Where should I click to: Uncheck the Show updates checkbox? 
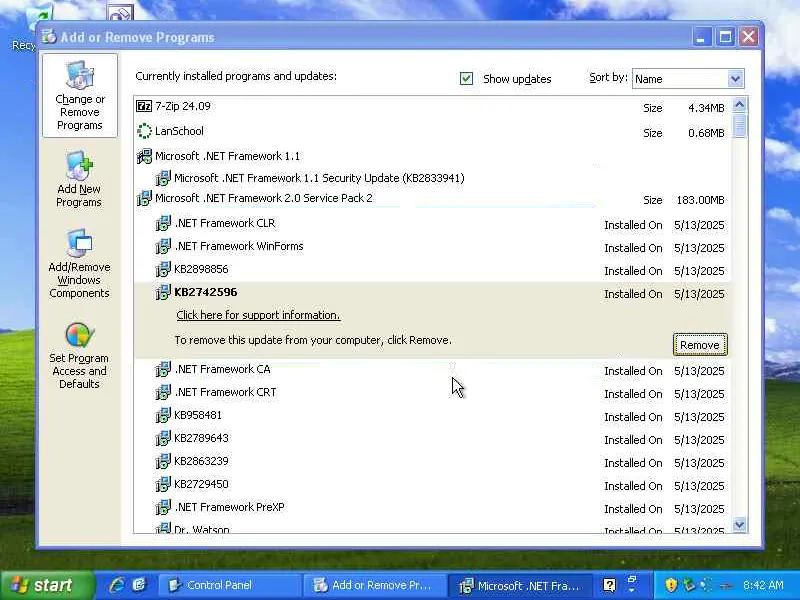click(x=466, y=79)
